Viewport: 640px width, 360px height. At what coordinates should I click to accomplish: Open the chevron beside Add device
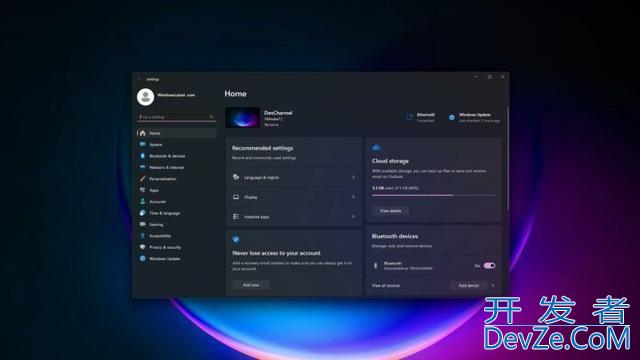pyautogui.click(x=493, y=286)
